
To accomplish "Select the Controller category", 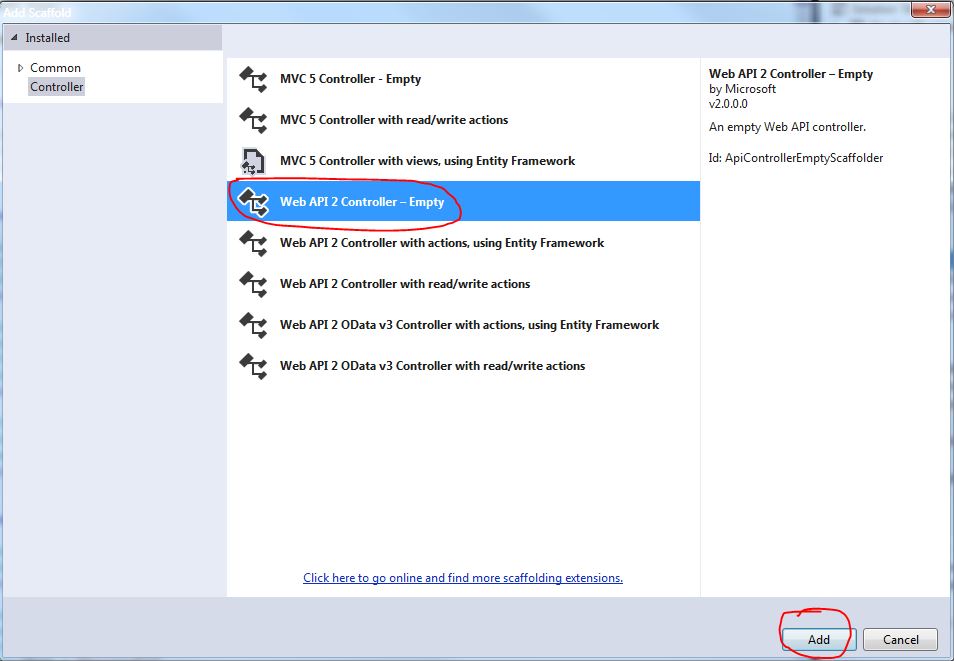I will [57, 87].
